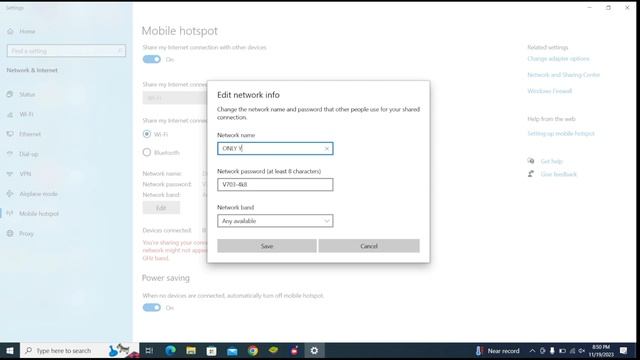The height and width of the screenshot is (360, 640).
Task: Click the Give feedback link
Action: click(558, 174)
